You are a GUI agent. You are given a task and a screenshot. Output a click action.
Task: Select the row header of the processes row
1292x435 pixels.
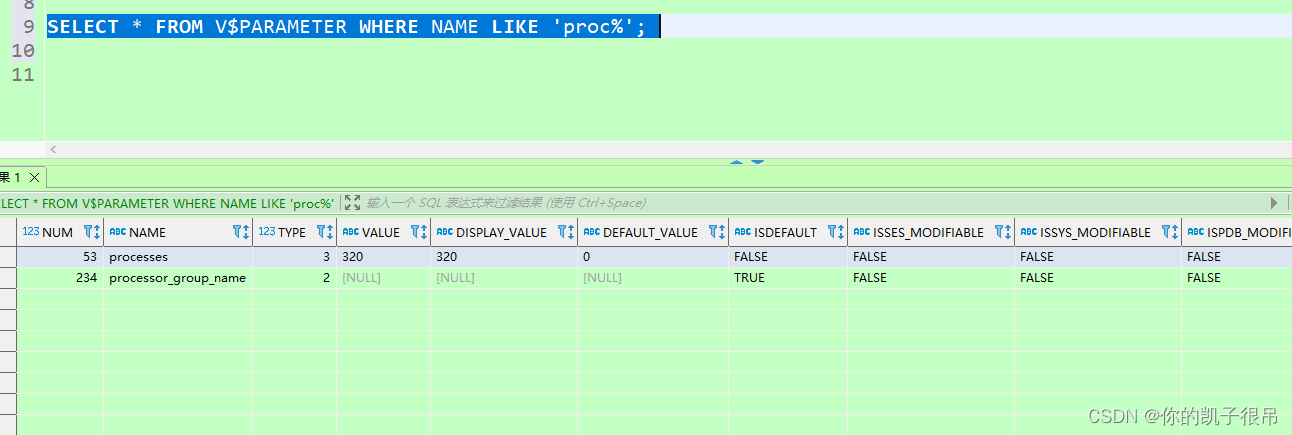8,257
